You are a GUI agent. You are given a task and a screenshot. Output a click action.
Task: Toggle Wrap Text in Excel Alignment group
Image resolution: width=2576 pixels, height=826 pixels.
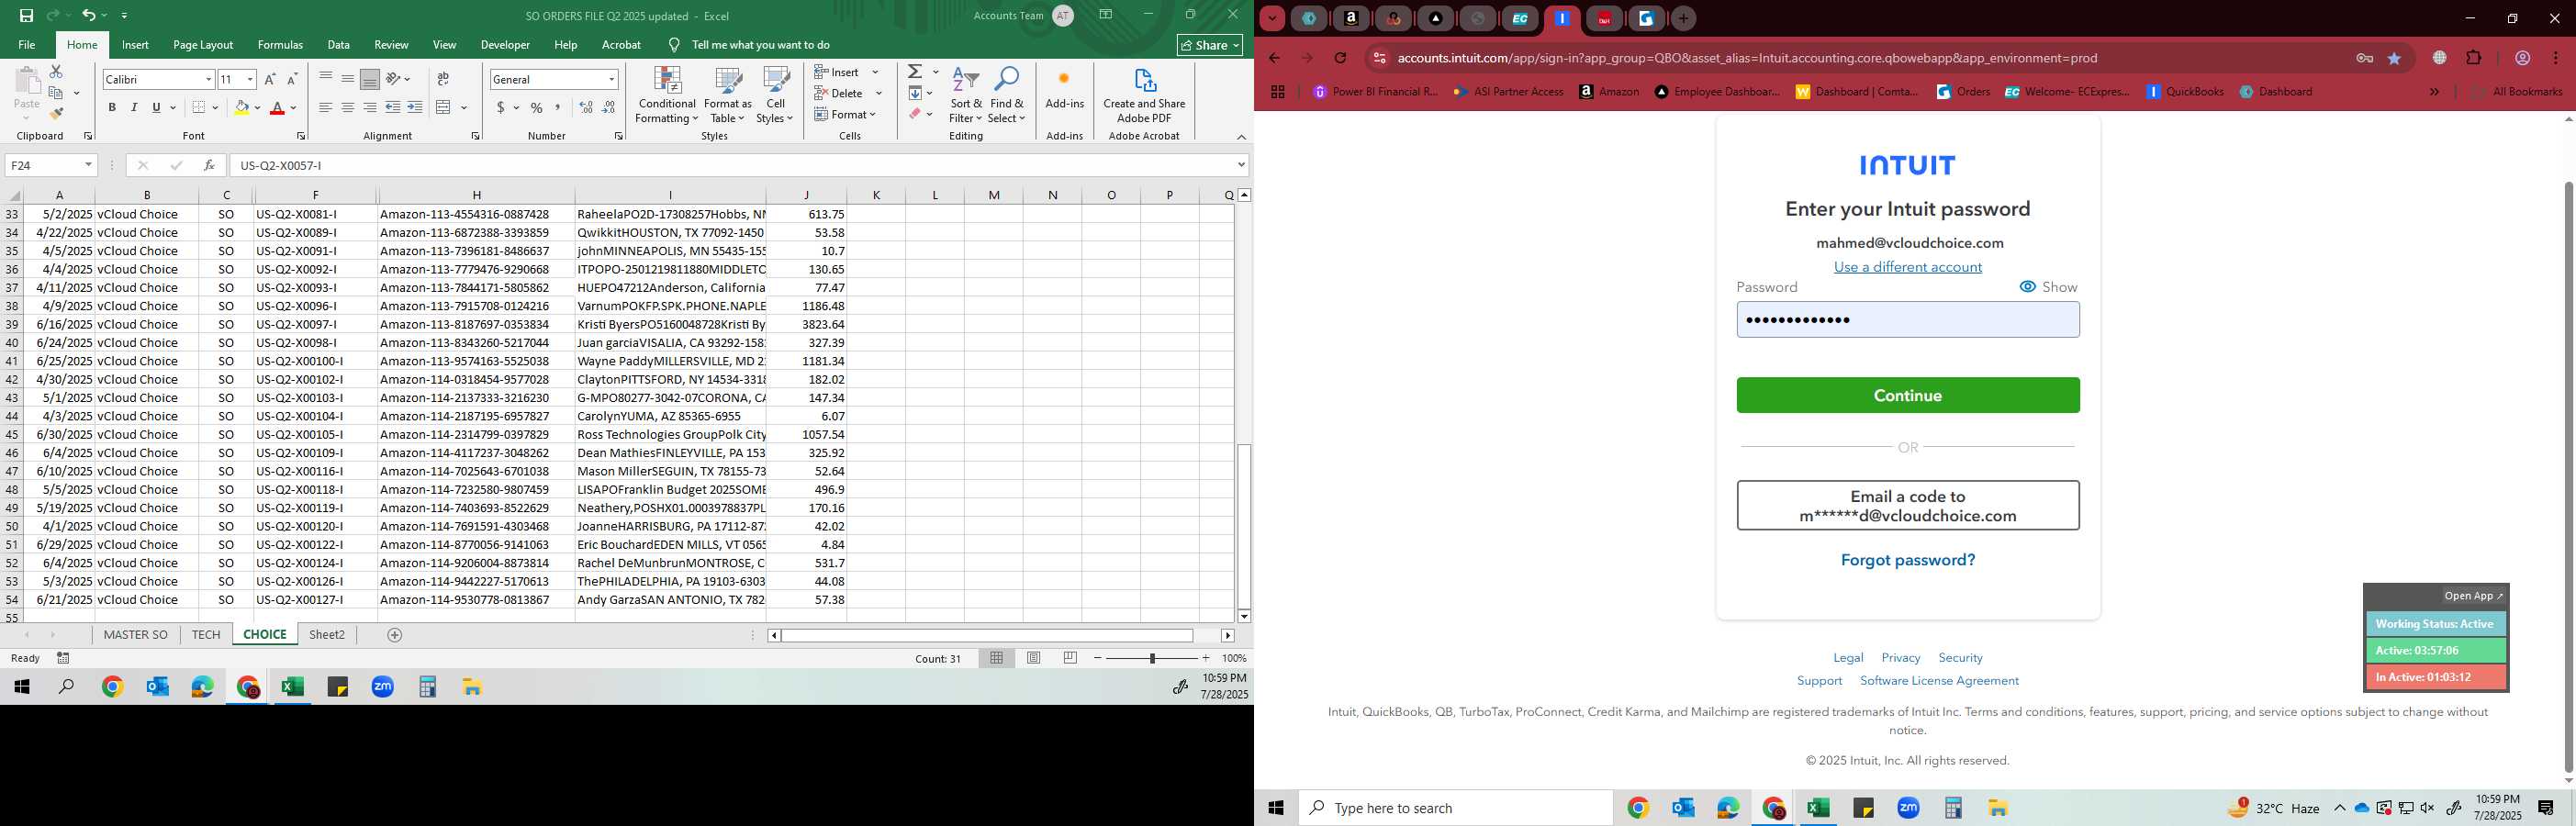click(x=443, y=79)
